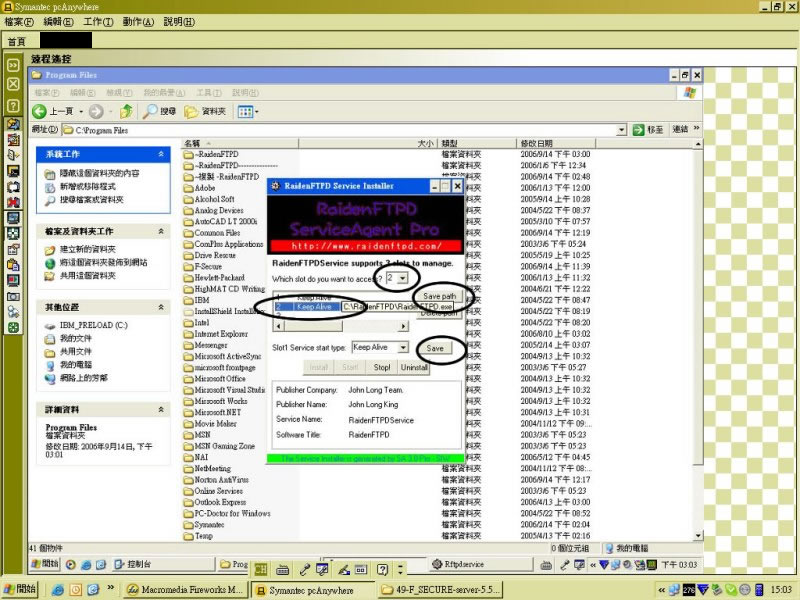
Task: Open the slot number dropdown
Action: pos(403,278)
